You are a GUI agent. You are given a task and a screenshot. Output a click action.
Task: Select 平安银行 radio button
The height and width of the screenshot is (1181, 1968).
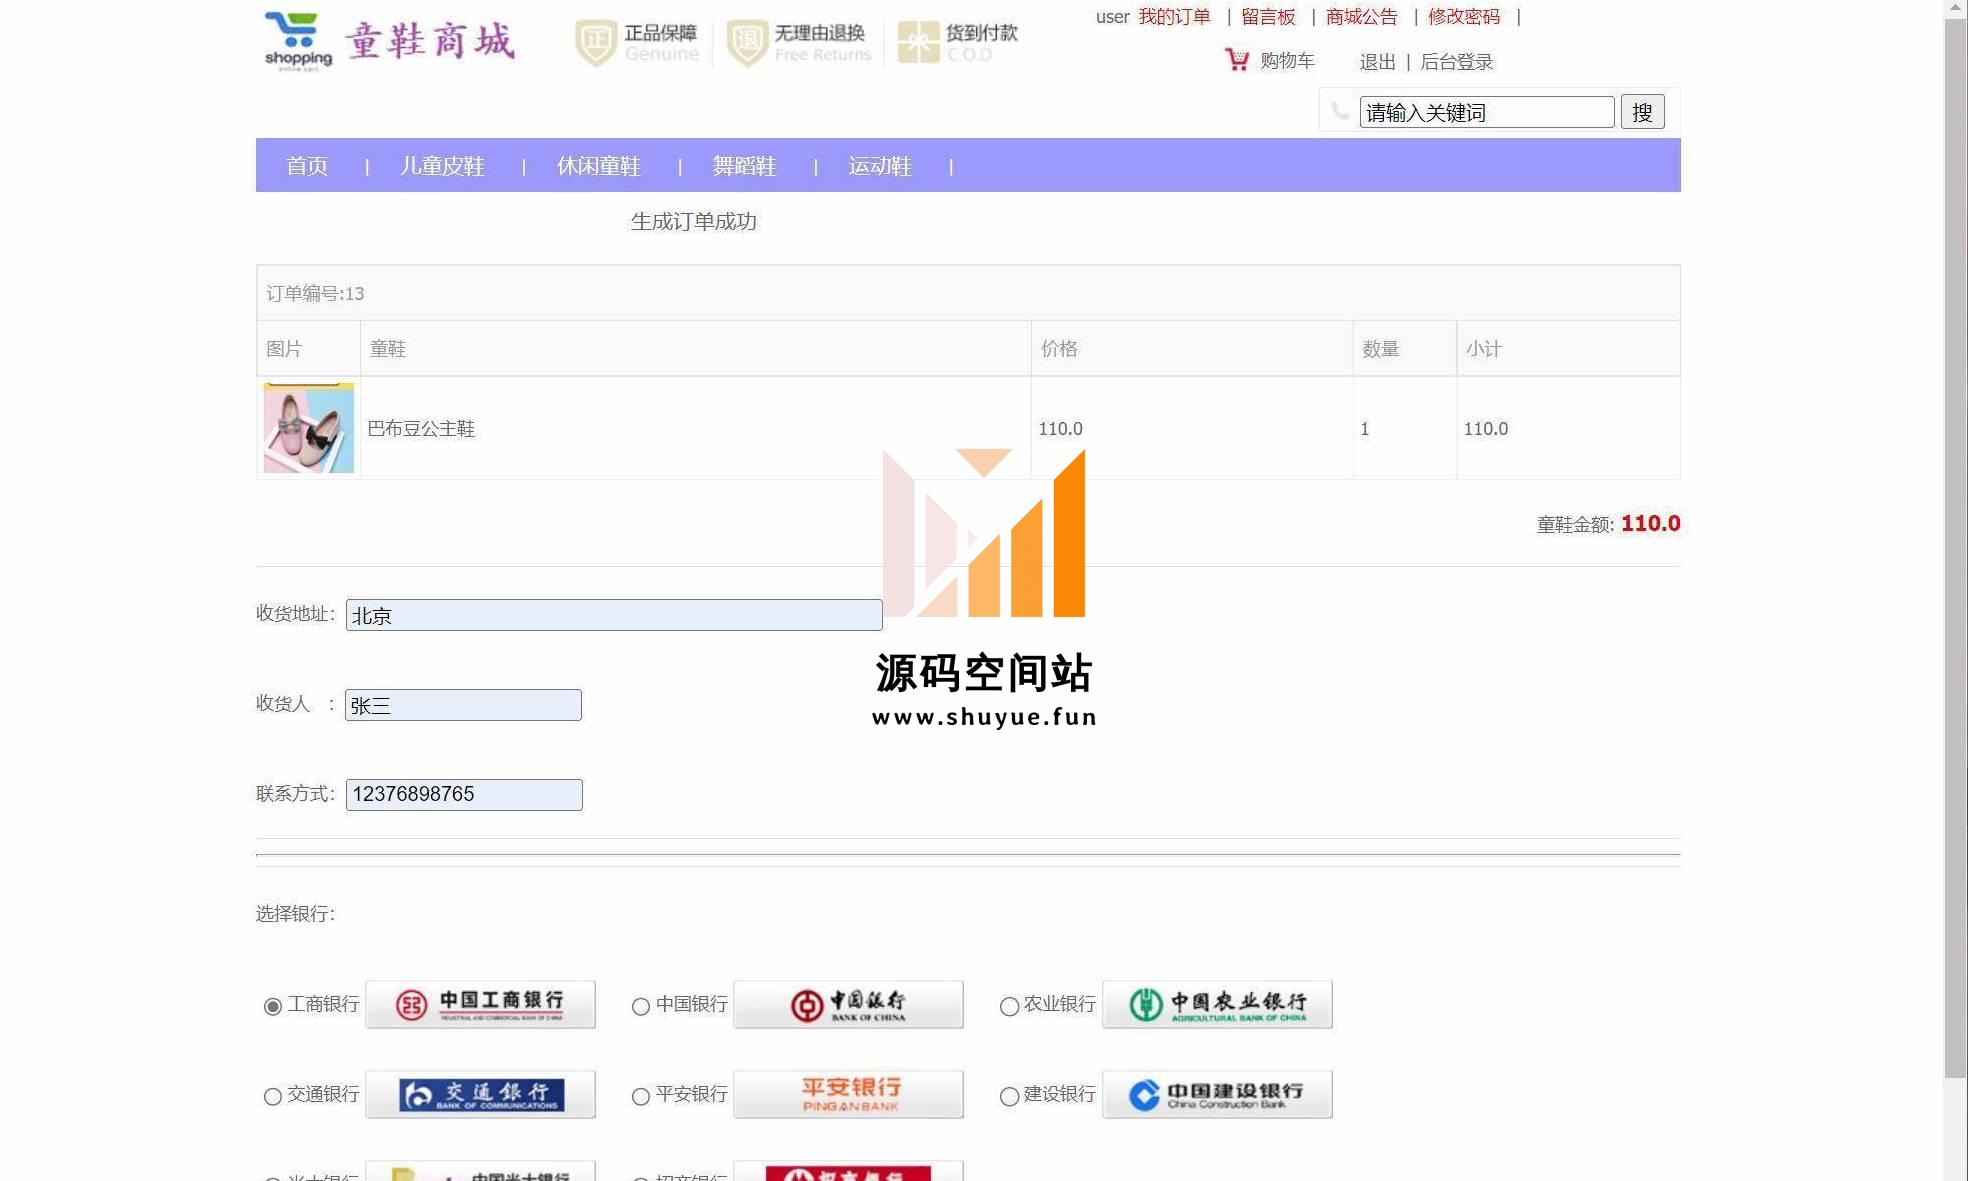(x=641, y=1096)
